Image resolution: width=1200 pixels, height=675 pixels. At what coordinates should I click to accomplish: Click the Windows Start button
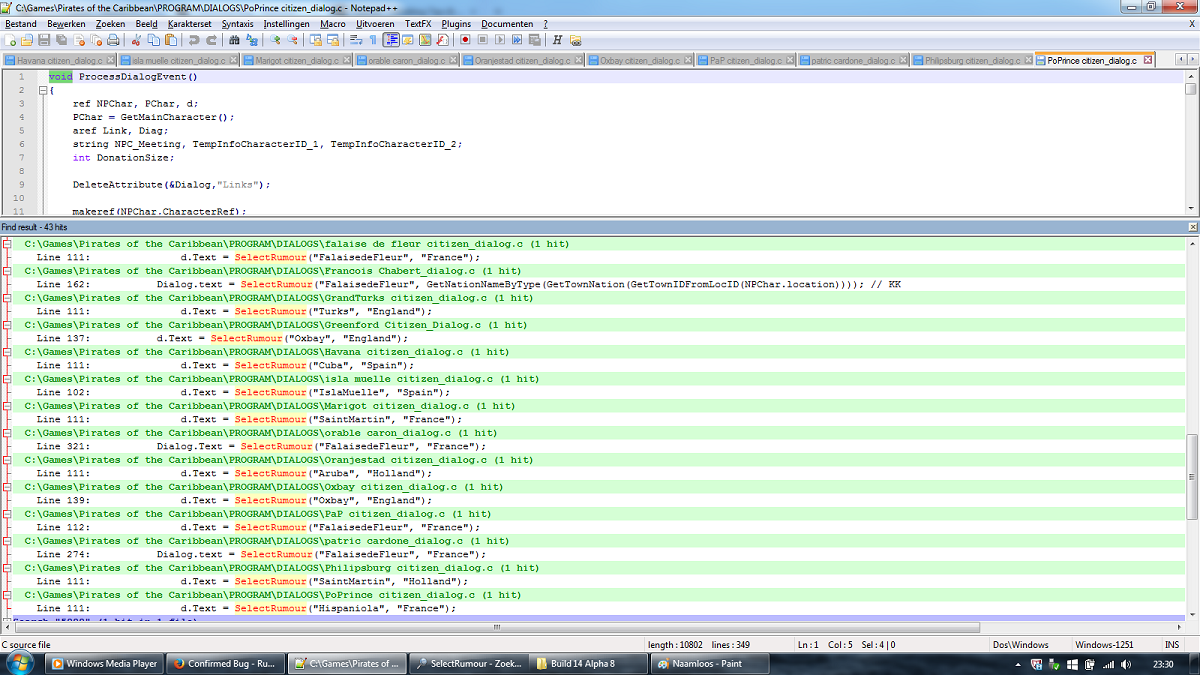(x=19, y=663)
